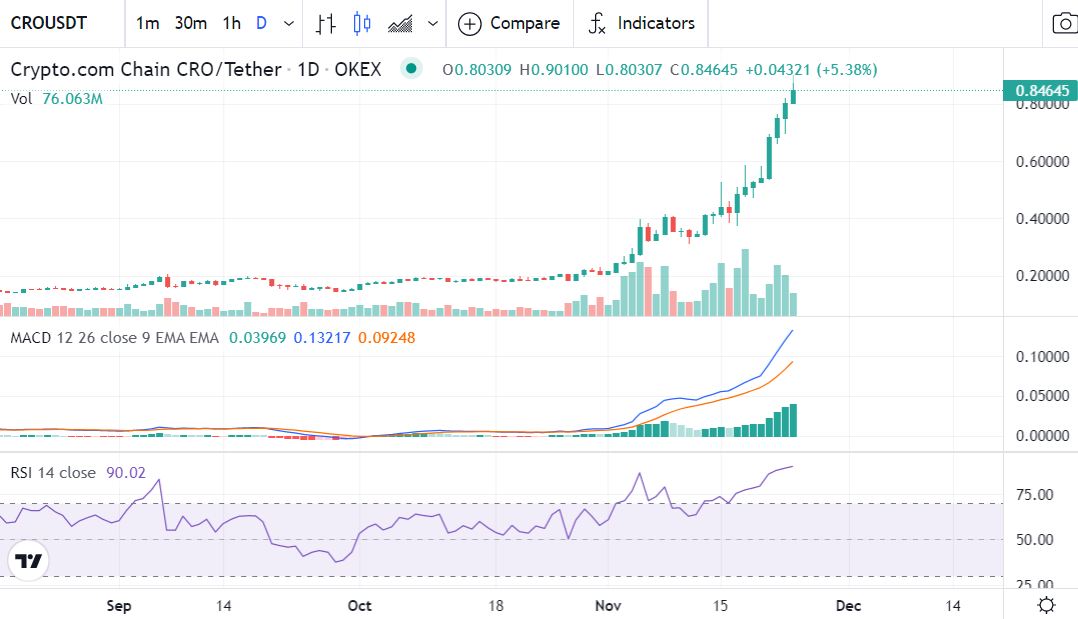This screenshot has height=619, width=1078.
Task: Click the 0.84645 current price label
Action: (x=1042, y=90)
